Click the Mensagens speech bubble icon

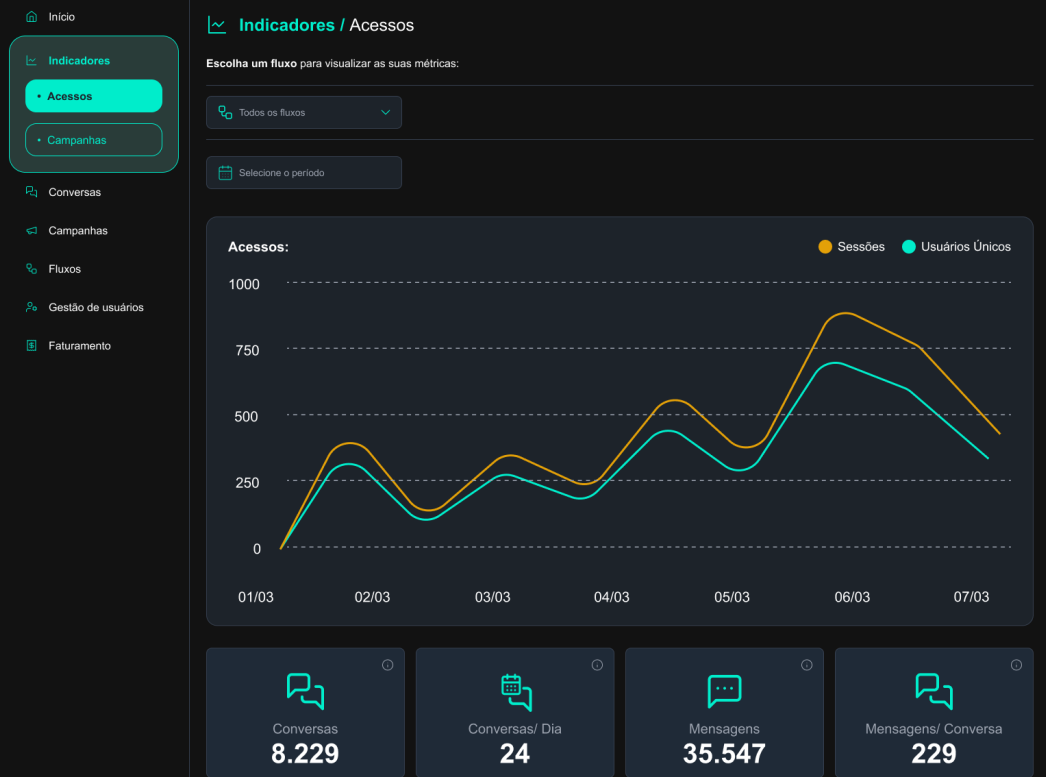[x=723, y=690]
